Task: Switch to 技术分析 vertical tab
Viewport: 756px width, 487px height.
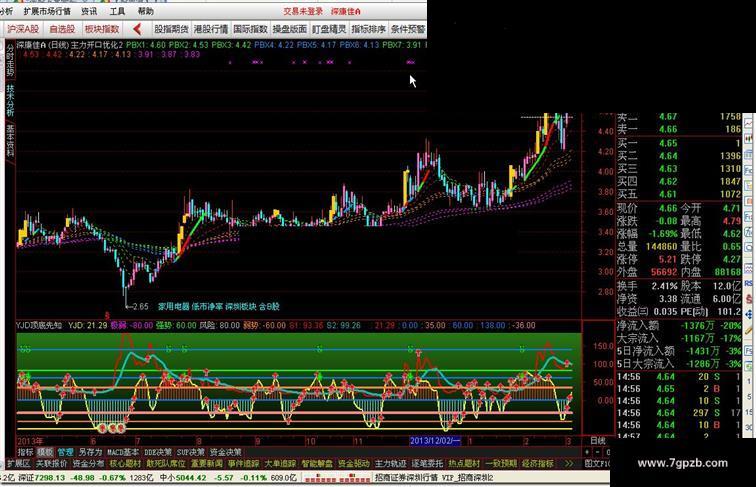Action: pos(10,100)
